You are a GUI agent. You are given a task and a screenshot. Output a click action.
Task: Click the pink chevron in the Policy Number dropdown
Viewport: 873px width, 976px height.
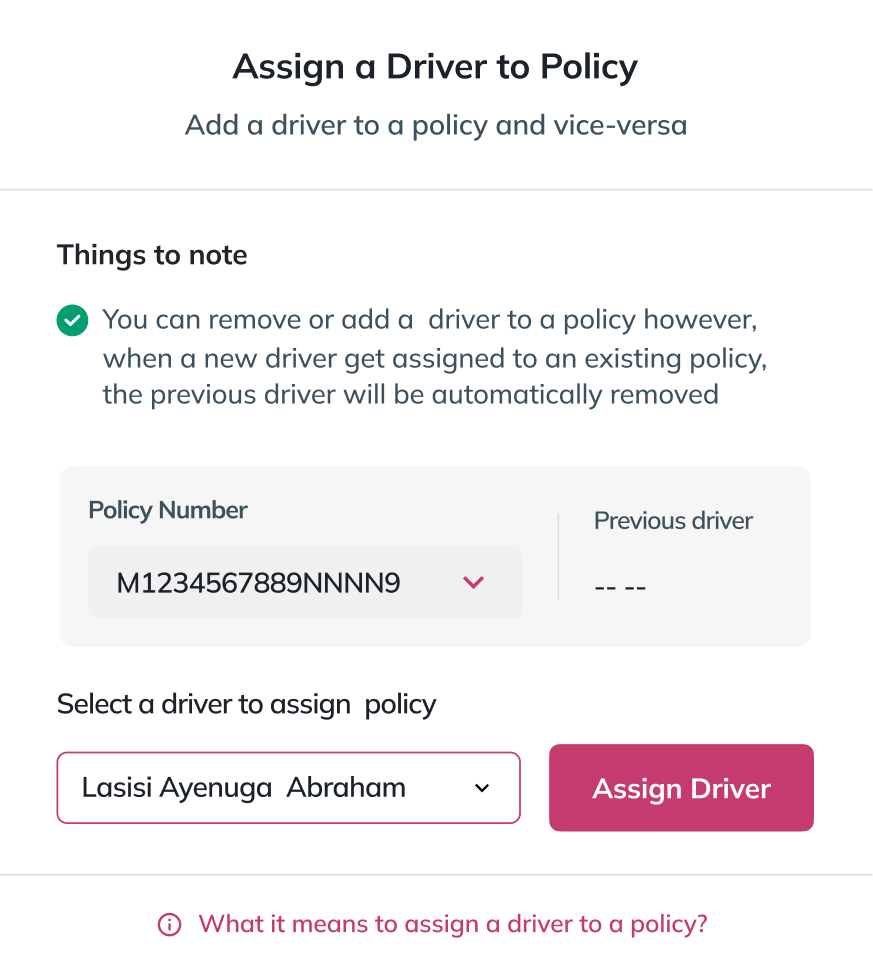click(474, 582)
